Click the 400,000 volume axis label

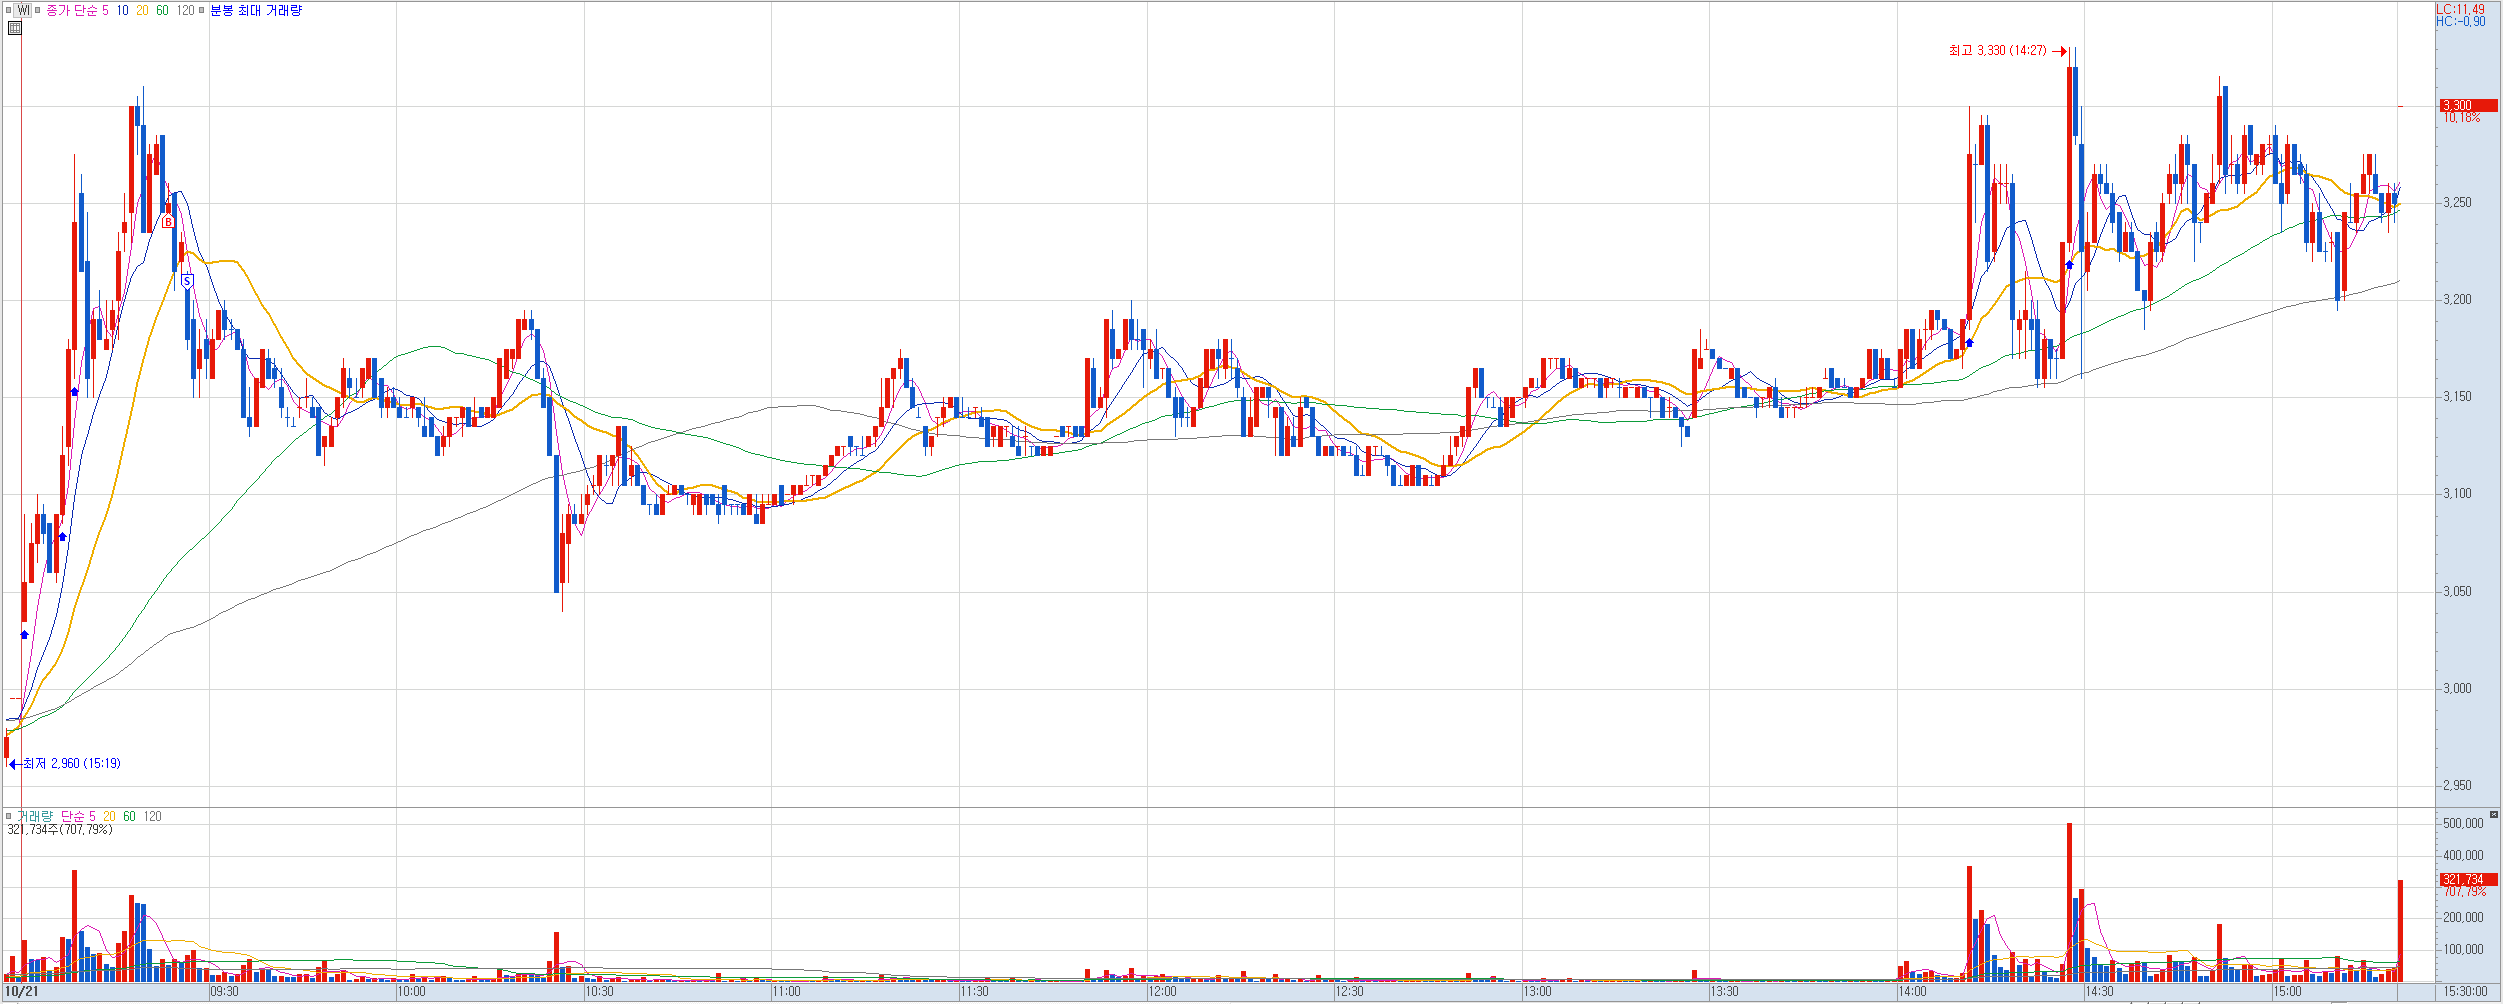(x=2463, y=856)
